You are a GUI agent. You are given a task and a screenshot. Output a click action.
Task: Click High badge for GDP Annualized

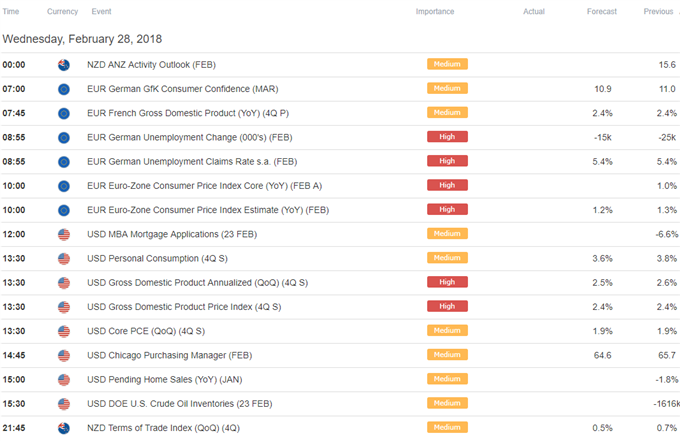point(447,282)
